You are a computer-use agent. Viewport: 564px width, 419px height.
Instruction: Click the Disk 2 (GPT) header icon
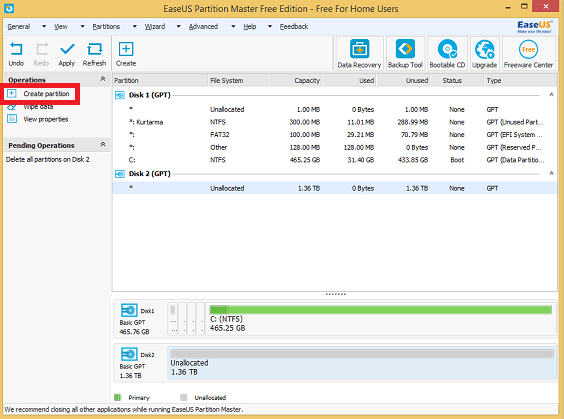tap(119, 174)
